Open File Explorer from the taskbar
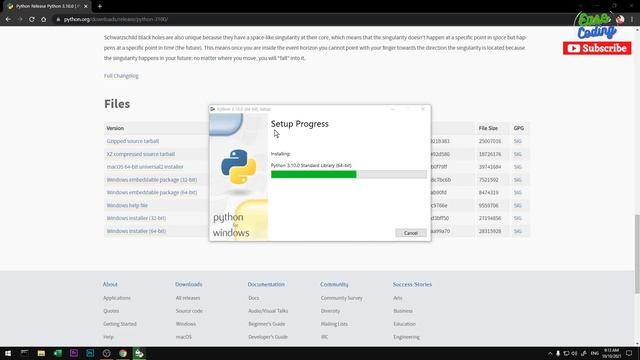Screen dimensions: 640x360 (x=41, y=353)
